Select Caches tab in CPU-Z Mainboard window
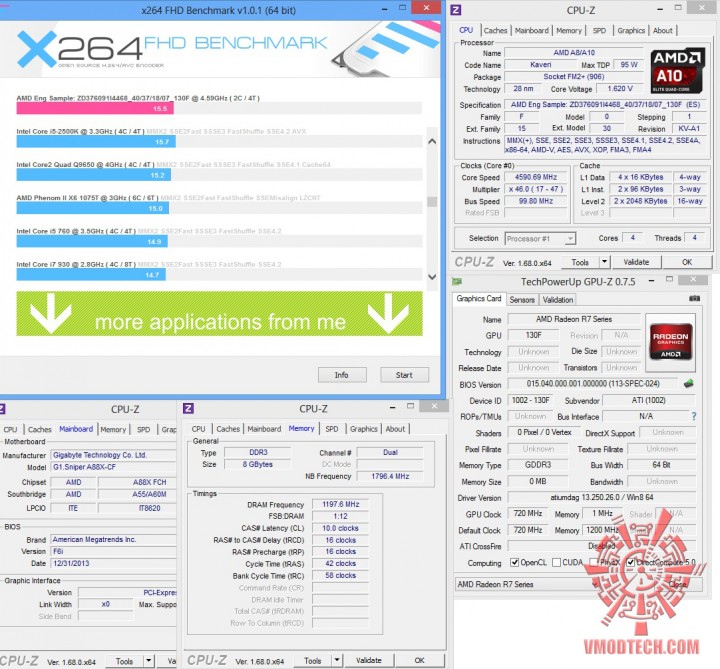This screenshot has width=720, height=669. [39, 429]
